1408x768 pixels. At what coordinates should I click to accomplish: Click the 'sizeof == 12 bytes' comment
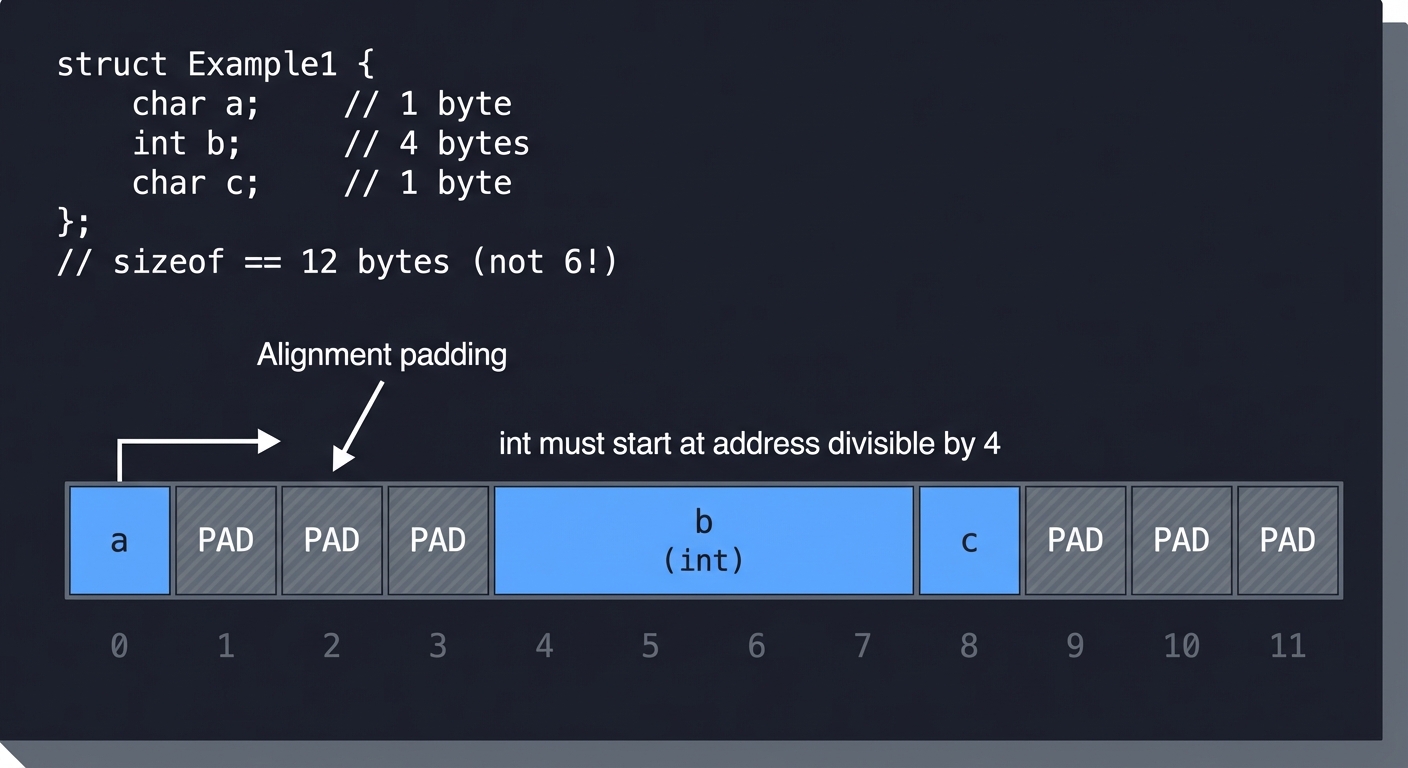click(x=338, y=262)
